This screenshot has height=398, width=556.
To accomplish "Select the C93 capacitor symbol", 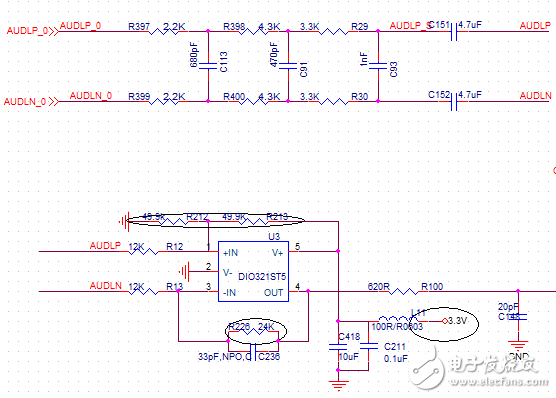I will click(x=378, y=66).
